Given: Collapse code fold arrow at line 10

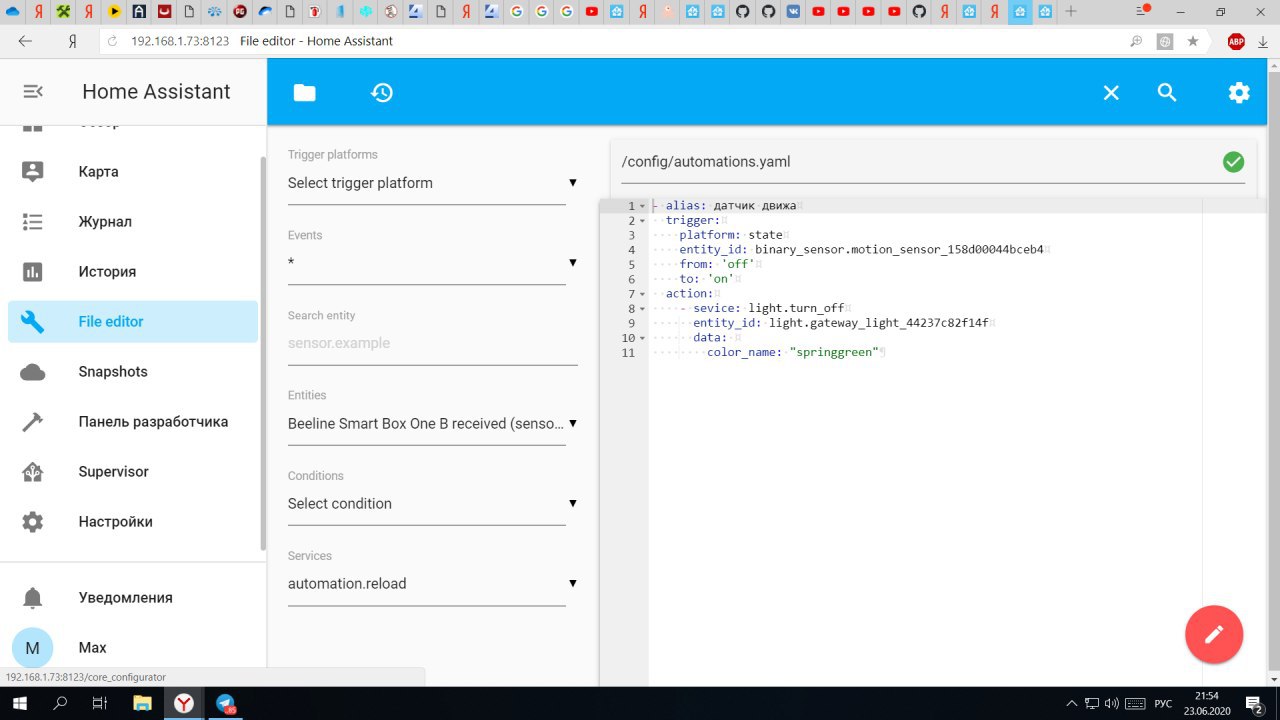Looking at the screenshot, I should [642, 338].
